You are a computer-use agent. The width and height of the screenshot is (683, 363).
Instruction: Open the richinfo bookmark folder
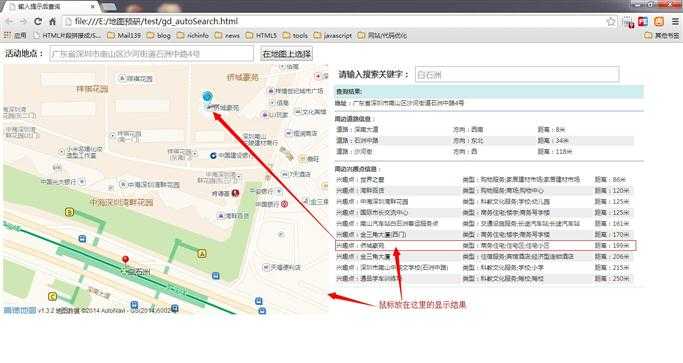tap(193, 35)
